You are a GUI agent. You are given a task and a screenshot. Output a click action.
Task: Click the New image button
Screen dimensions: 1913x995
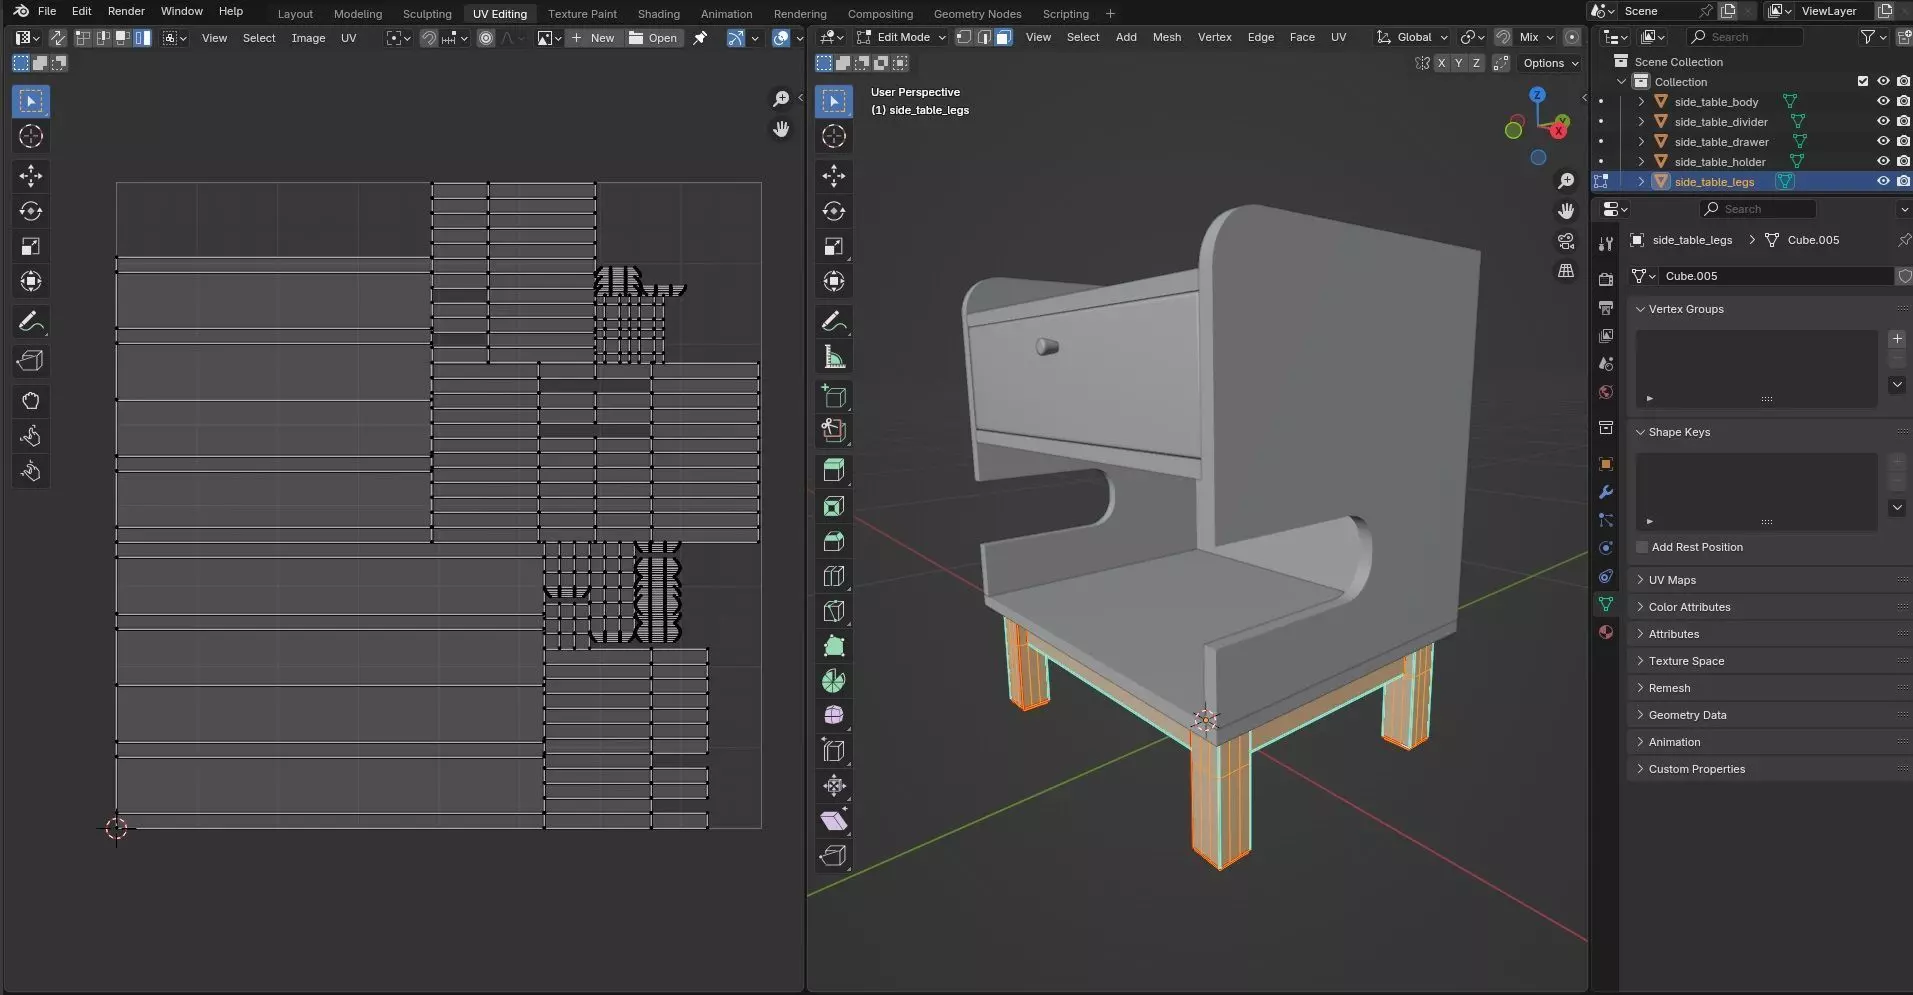tap(593, 38)
